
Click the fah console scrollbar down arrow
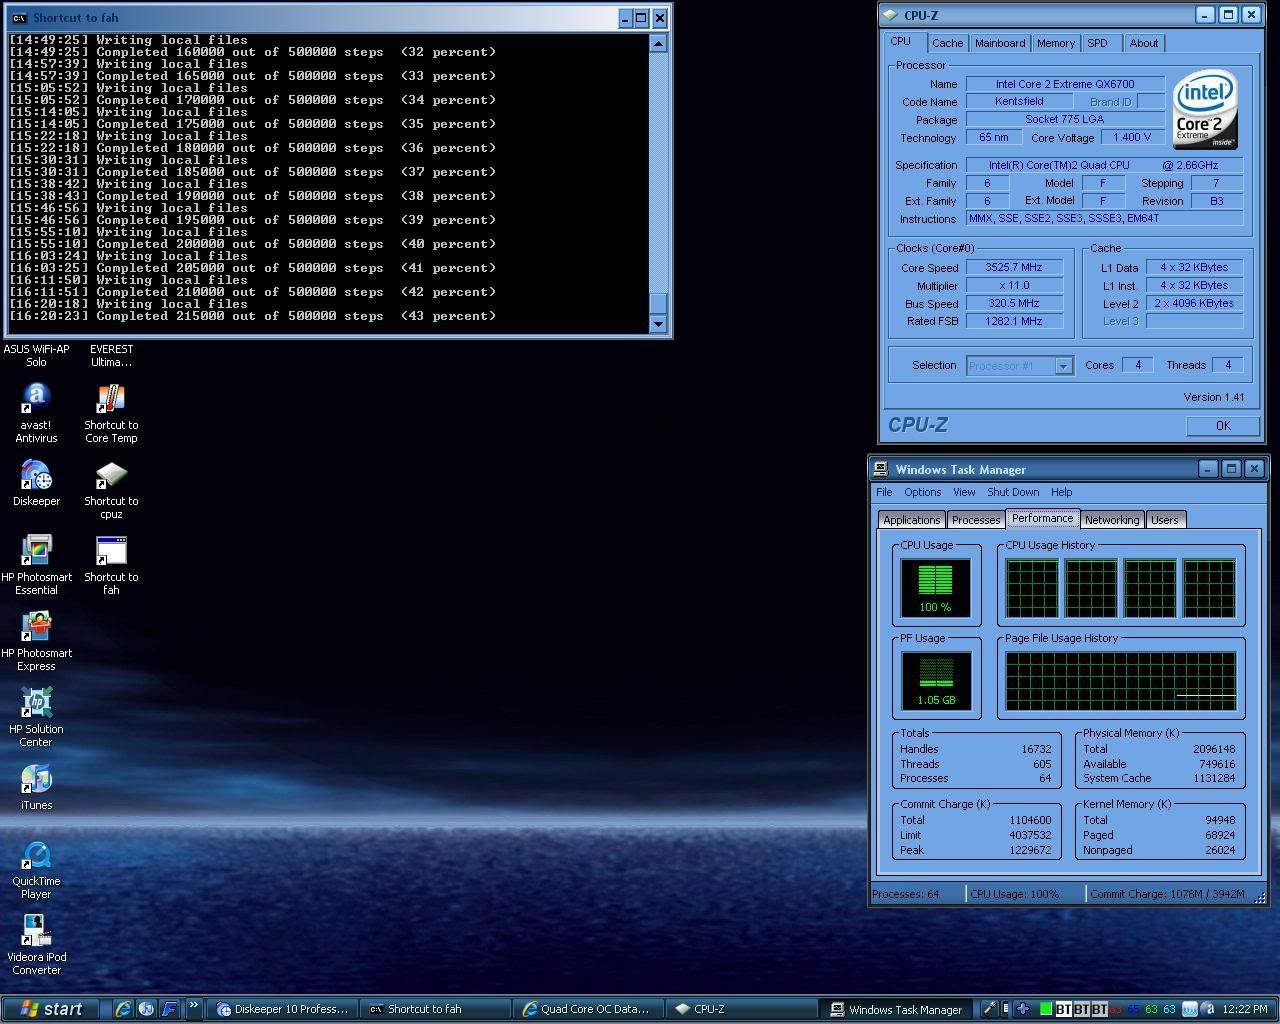658,324
